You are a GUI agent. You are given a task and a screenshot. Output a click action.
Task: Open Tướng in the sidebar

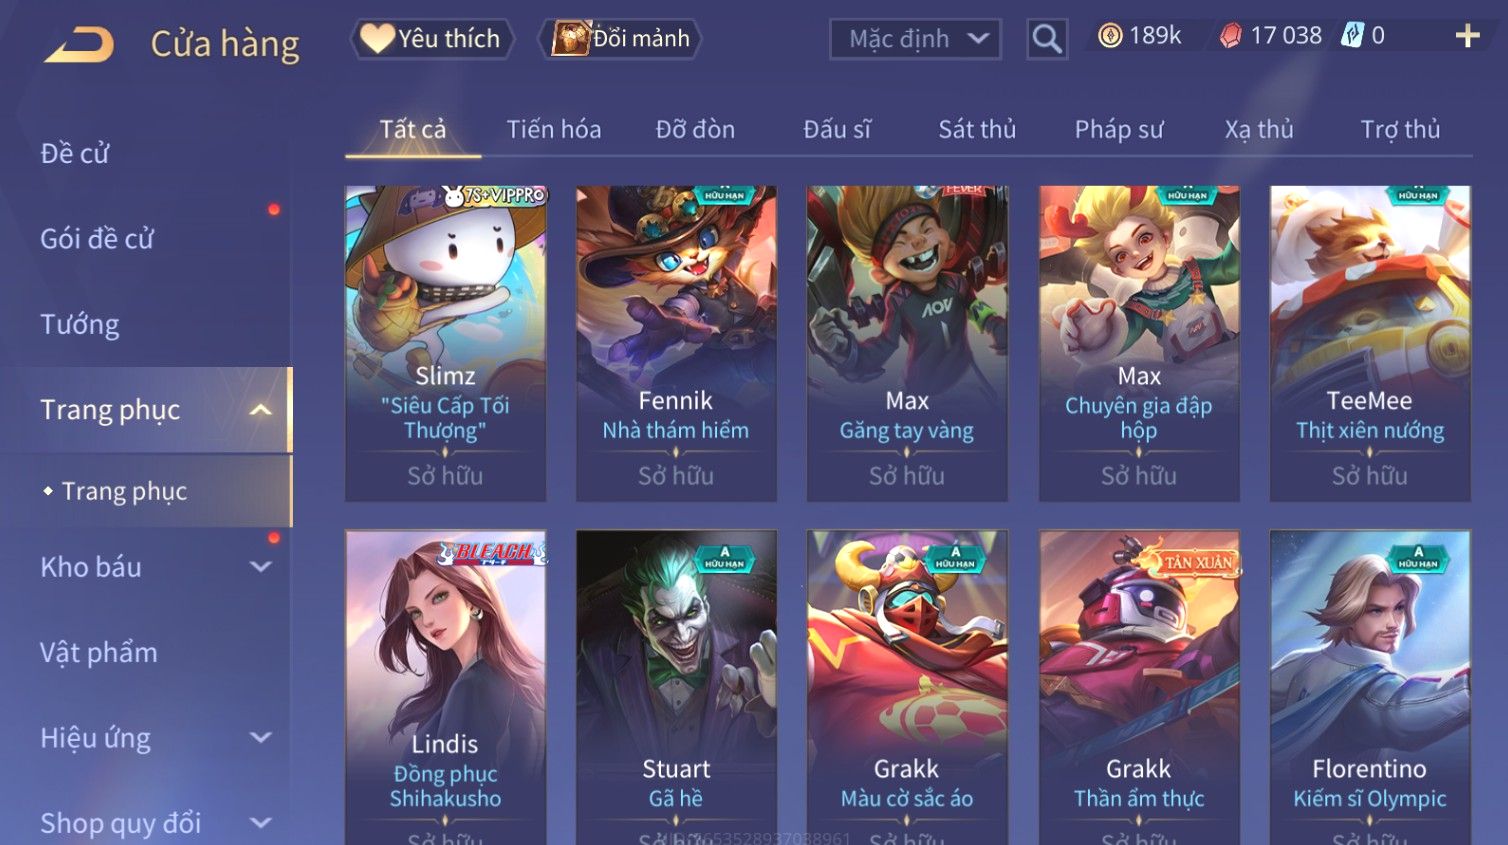[x=80, y=324]
